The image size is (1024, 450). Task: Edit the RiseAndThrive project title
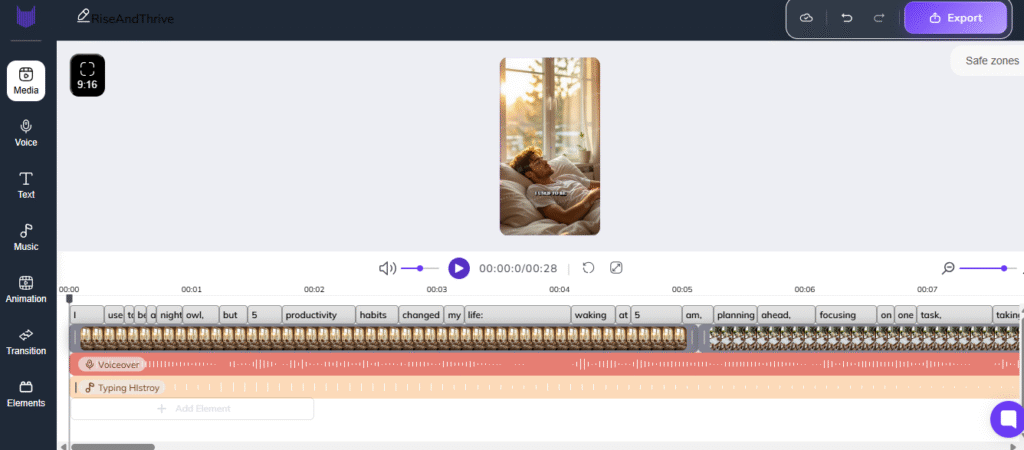133,18
